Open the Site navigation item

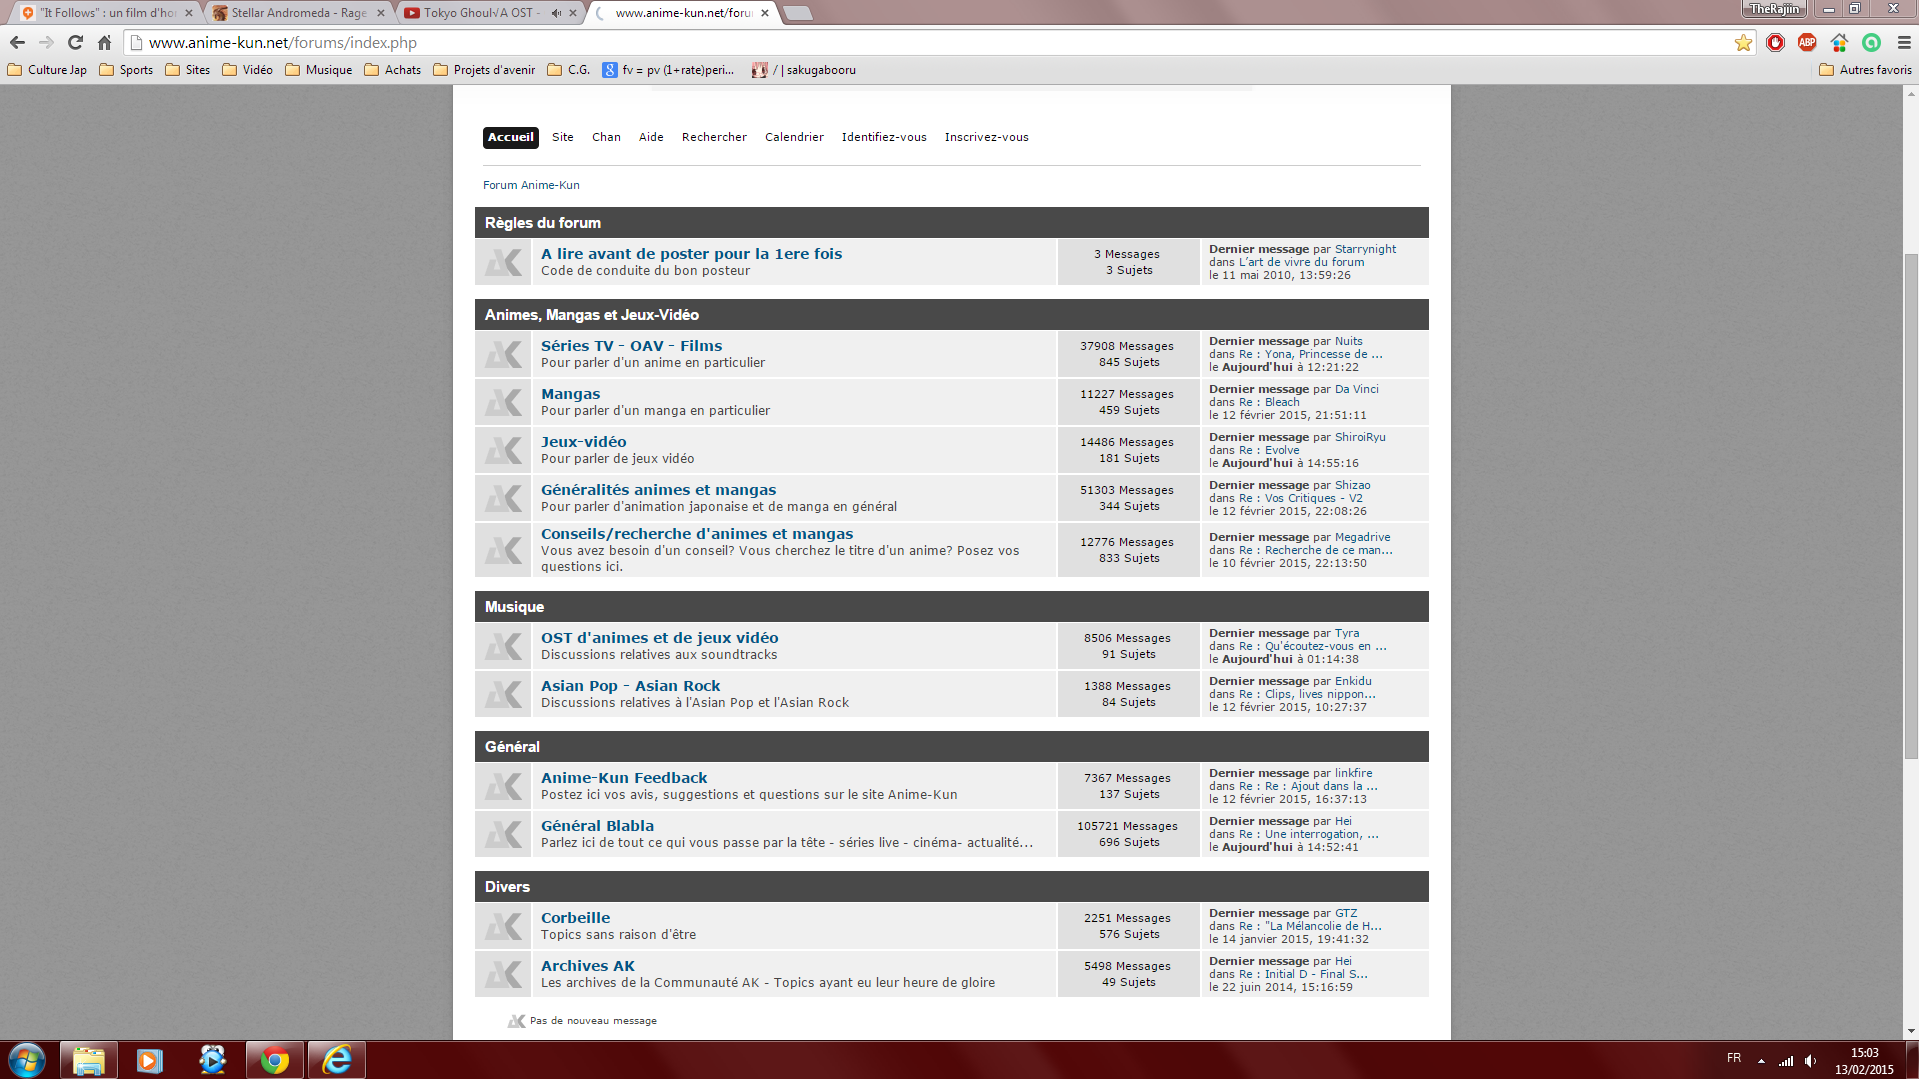563,137
